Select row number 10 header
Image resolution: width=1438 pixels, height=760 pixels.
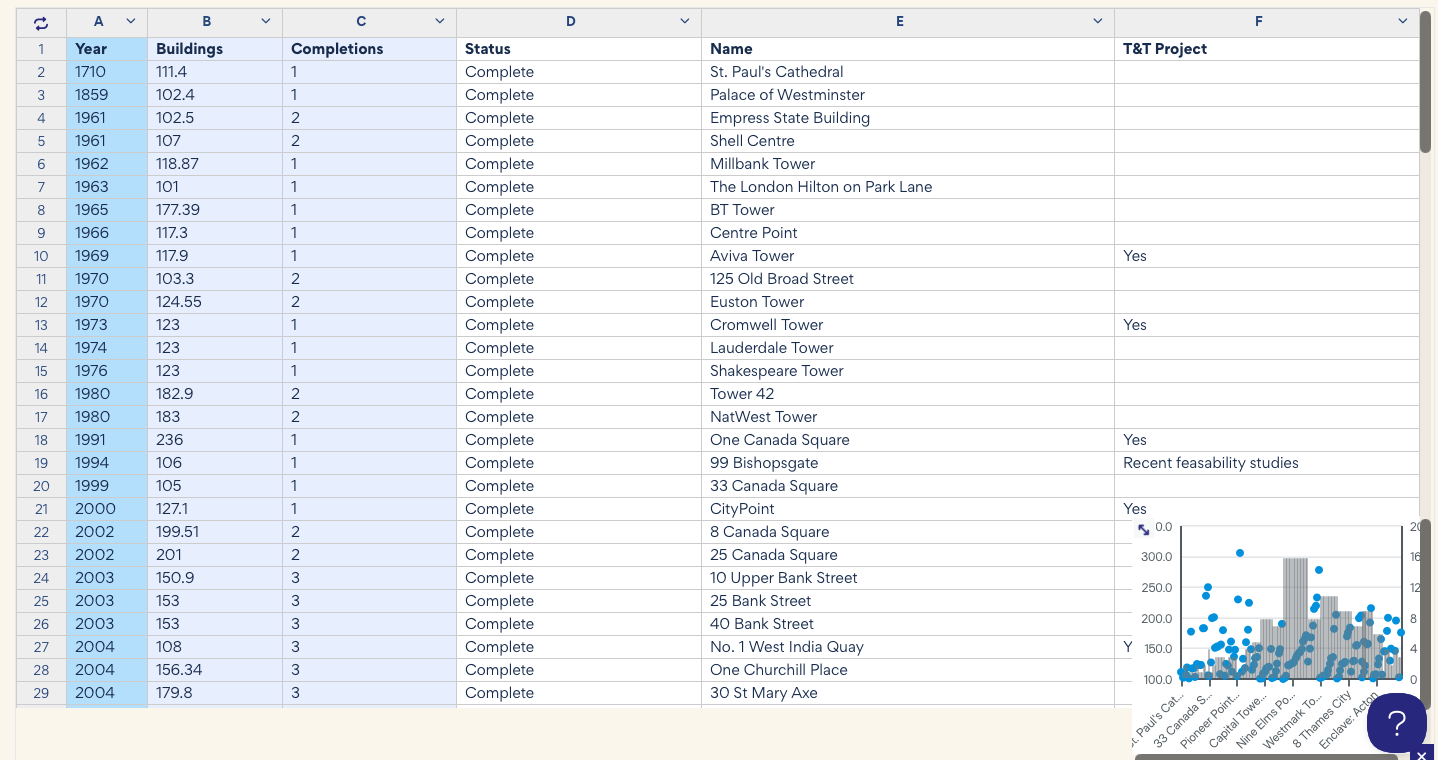pos(41,256)
